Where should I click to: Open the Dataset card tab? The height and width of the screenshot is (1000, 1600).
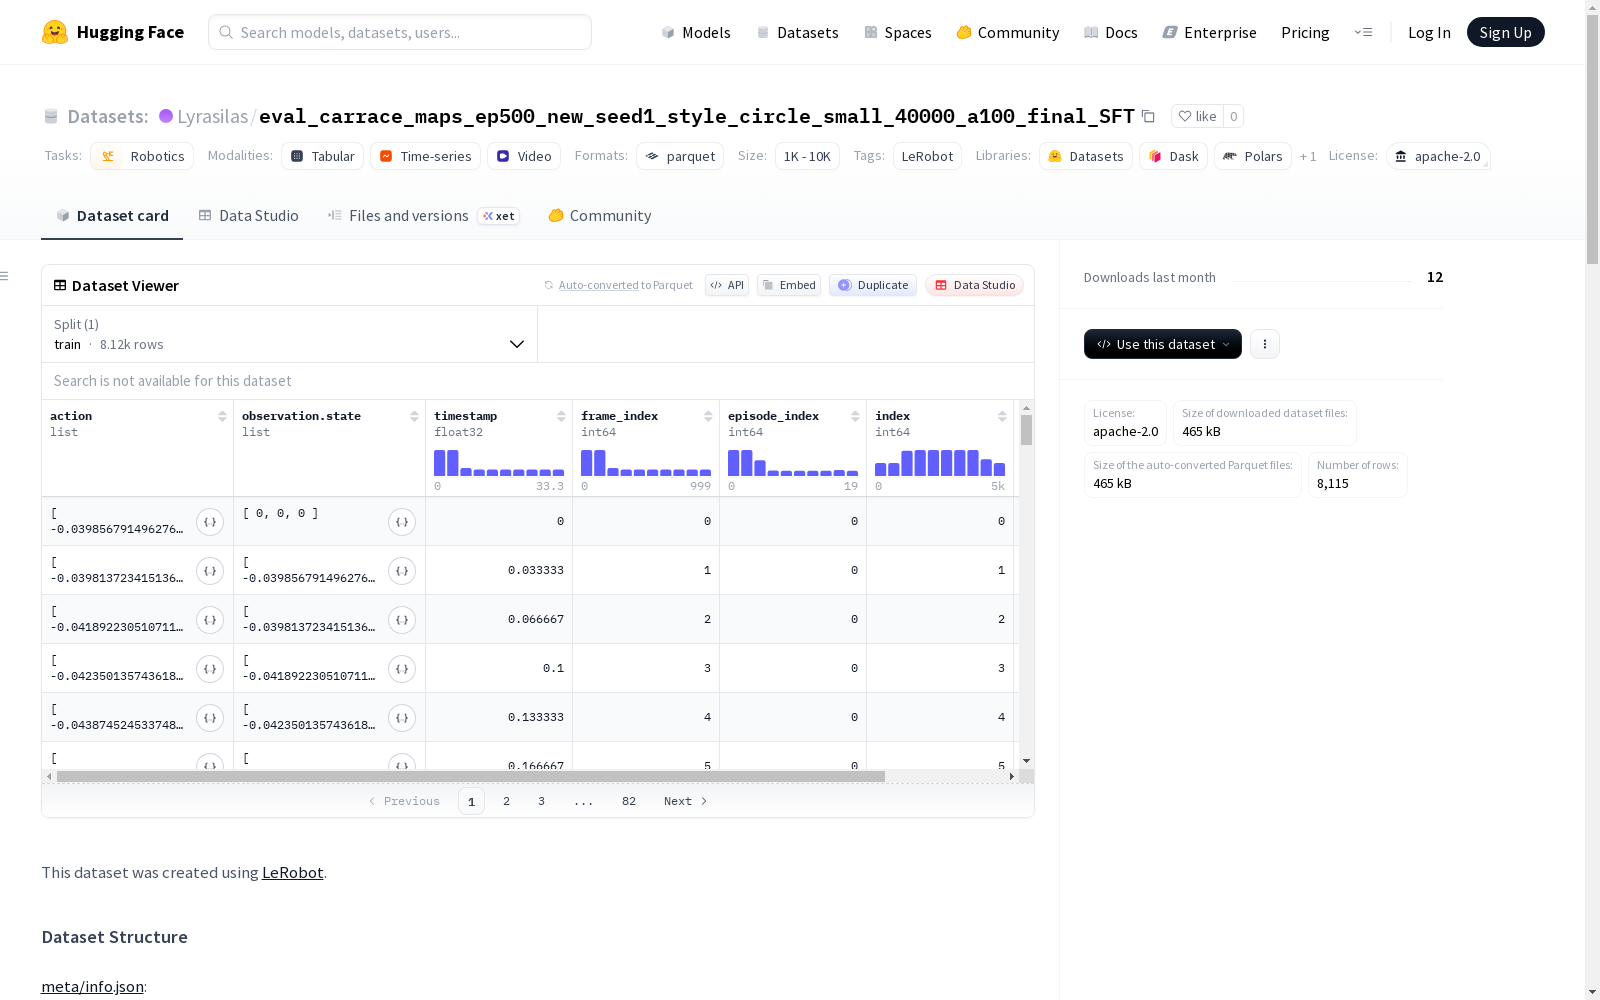pos(112,216)
